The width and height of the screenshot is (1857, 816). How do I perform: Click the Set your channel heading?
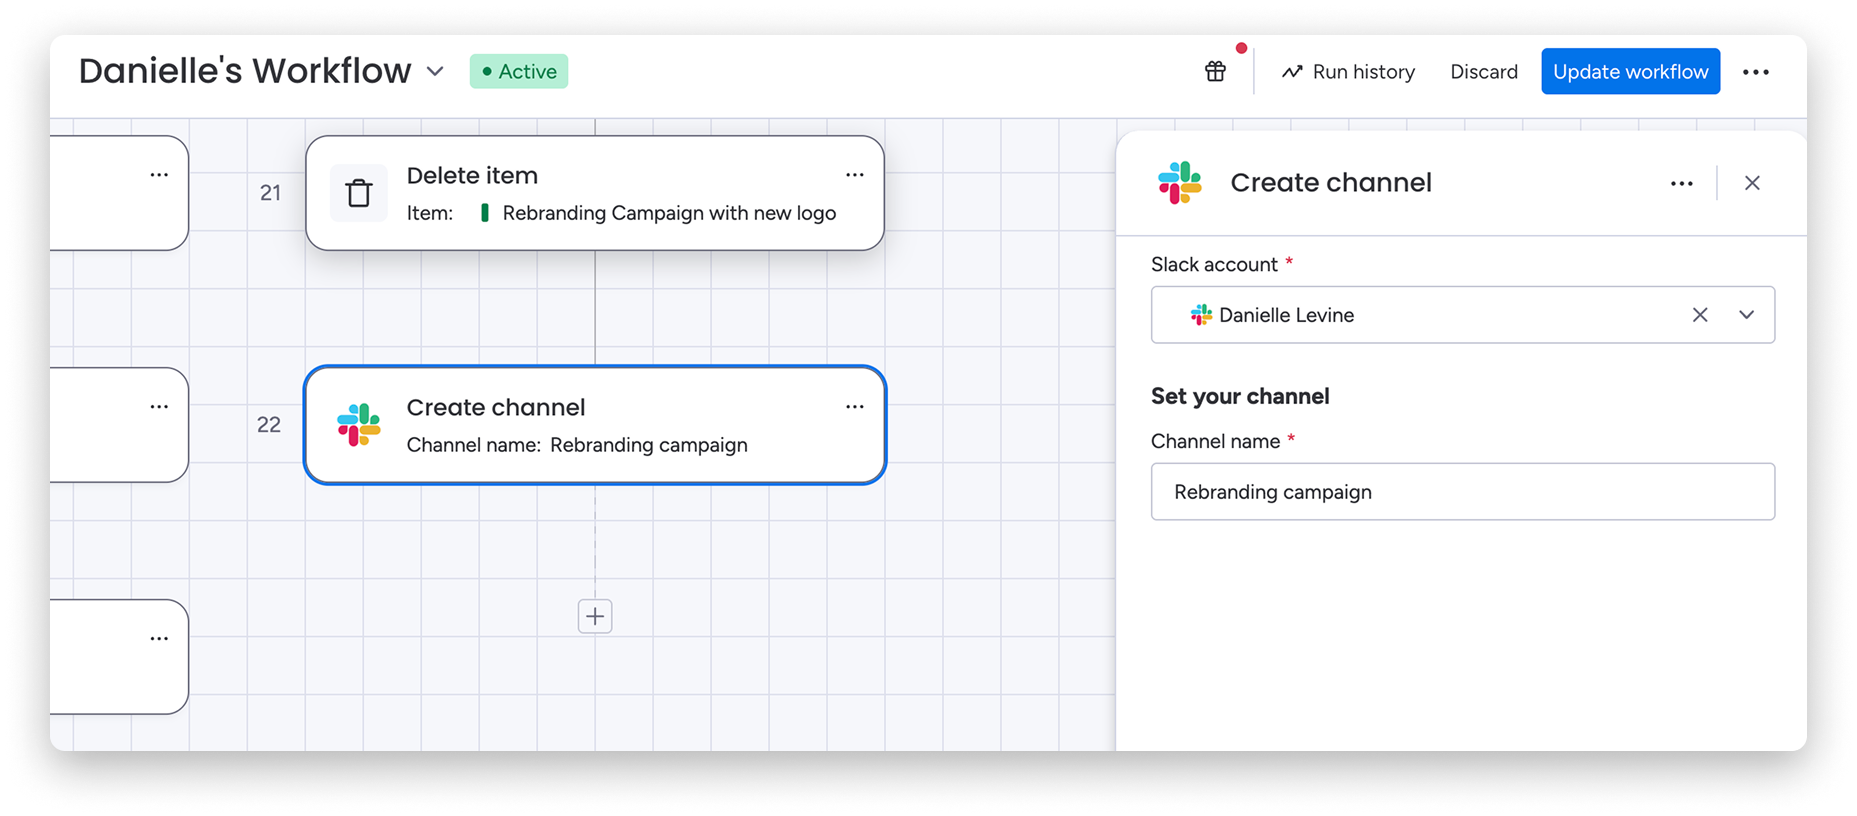1240,396
